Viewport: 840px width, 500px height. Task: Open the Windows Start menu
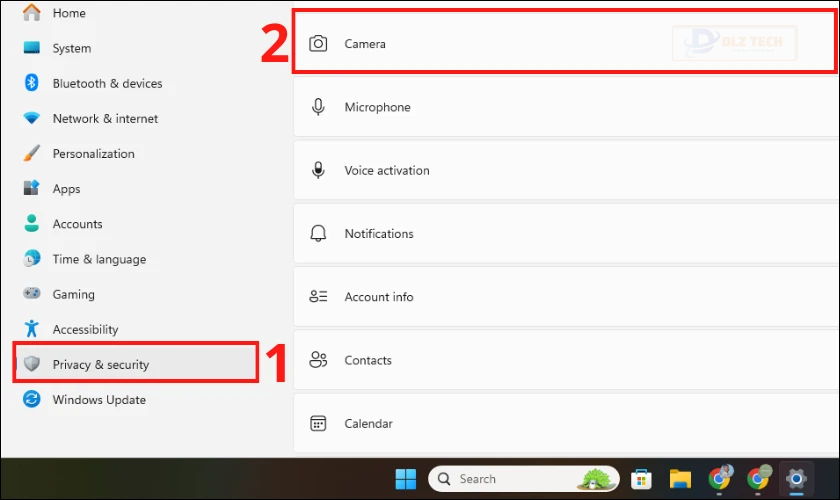(x=406, y=479)
